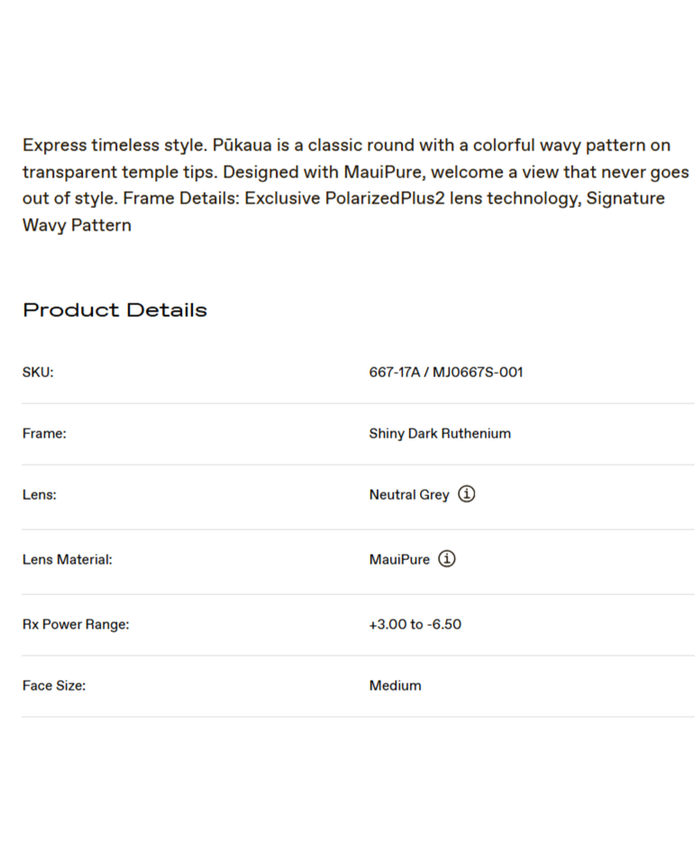This screenshot has height=850, width=700.
Task: Click PolarizedPlus2 in the description text
Action: [384, 198]
